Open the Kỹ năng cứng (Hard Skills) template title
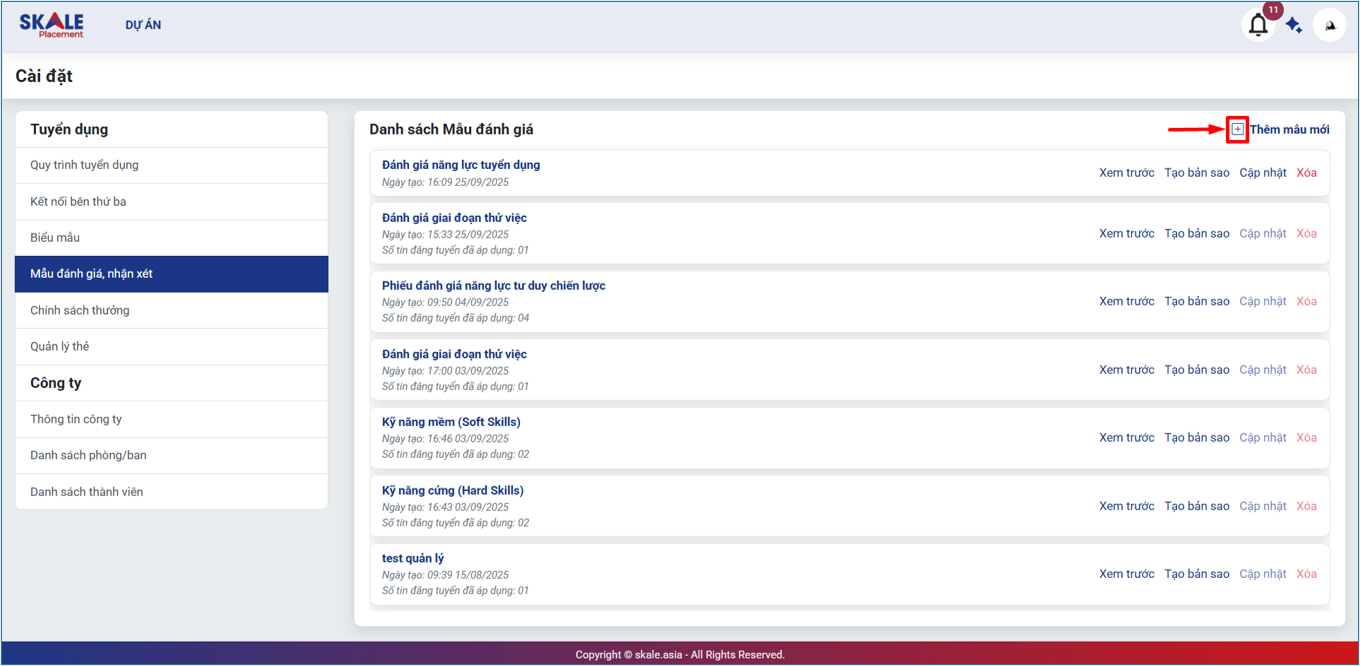The height and width of the screenshot is (666, 1360). (x=453, y=491)
